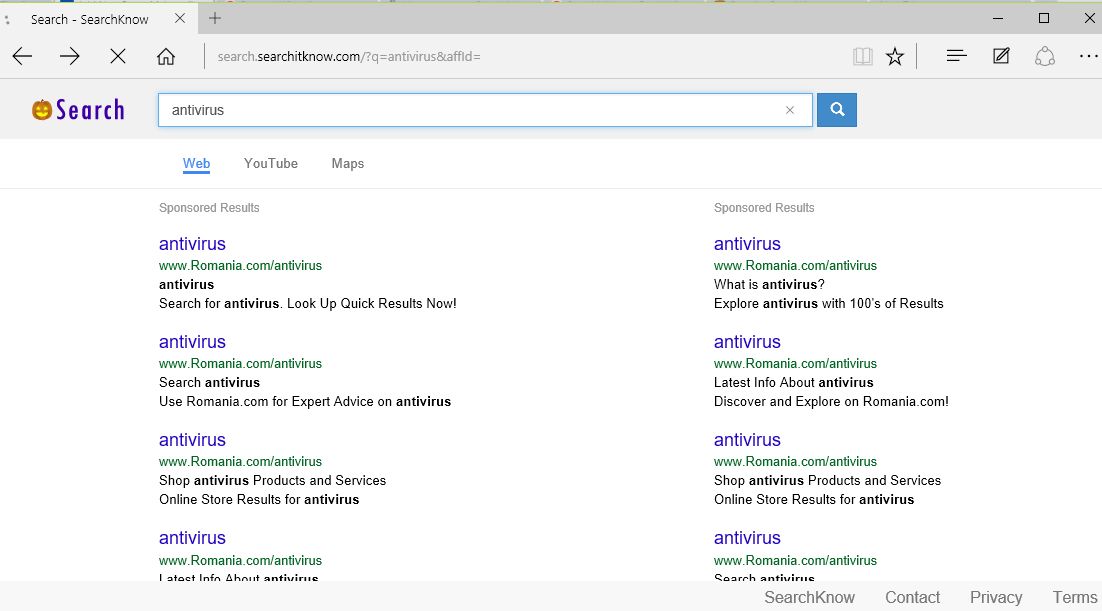Stop page loading with X button
Image resolution: width=1102 pixels, height=611 pixels.
pos(118,57)
